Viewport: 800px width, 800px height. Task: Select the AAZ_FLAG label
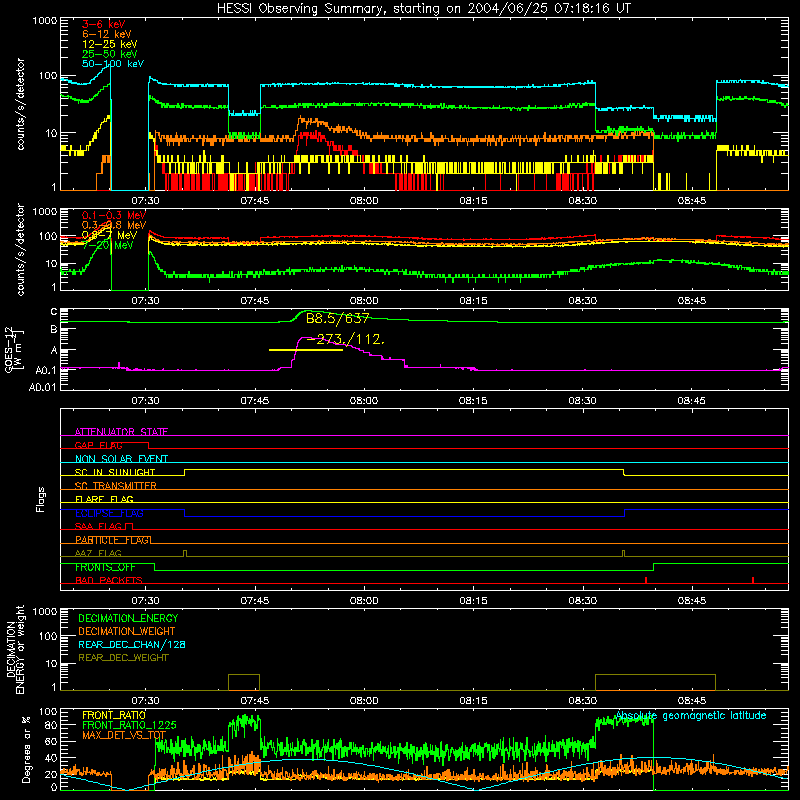click(x=98, y=554)
